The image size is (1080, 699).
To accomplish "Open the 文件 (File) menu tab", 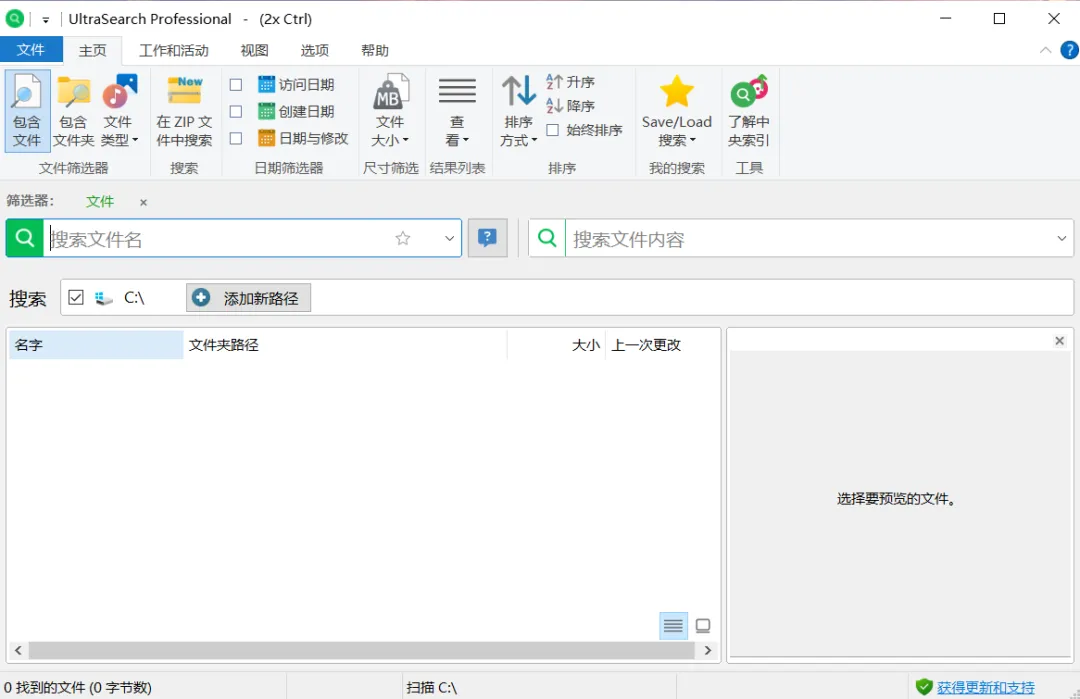I will click(x=31, y=50).
